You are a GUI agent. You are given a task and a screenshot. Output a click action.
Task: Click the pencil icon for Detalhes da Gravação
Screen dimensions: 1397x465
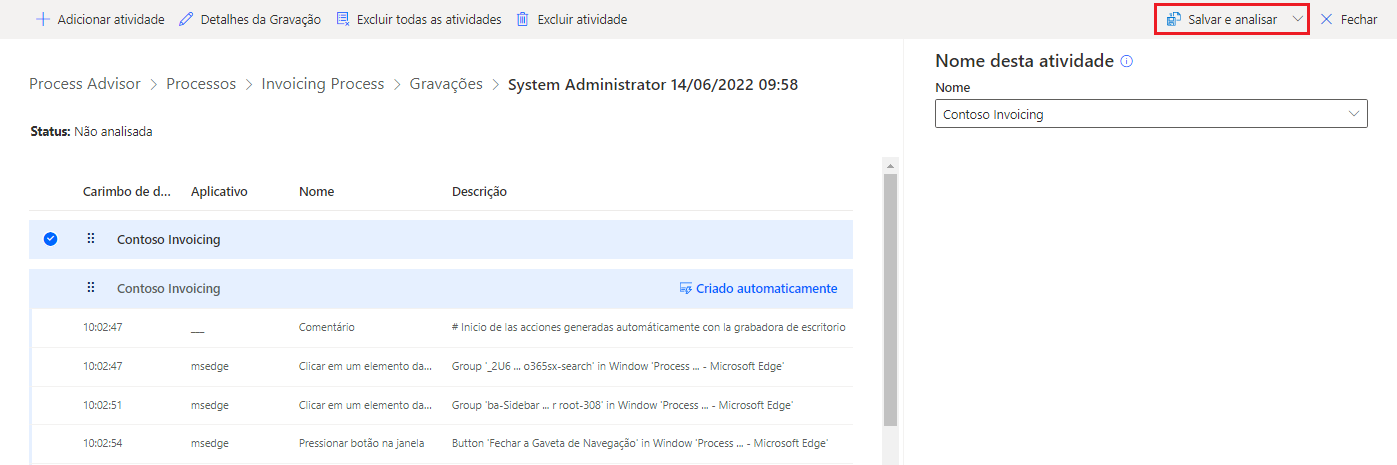tap(186, 19)
